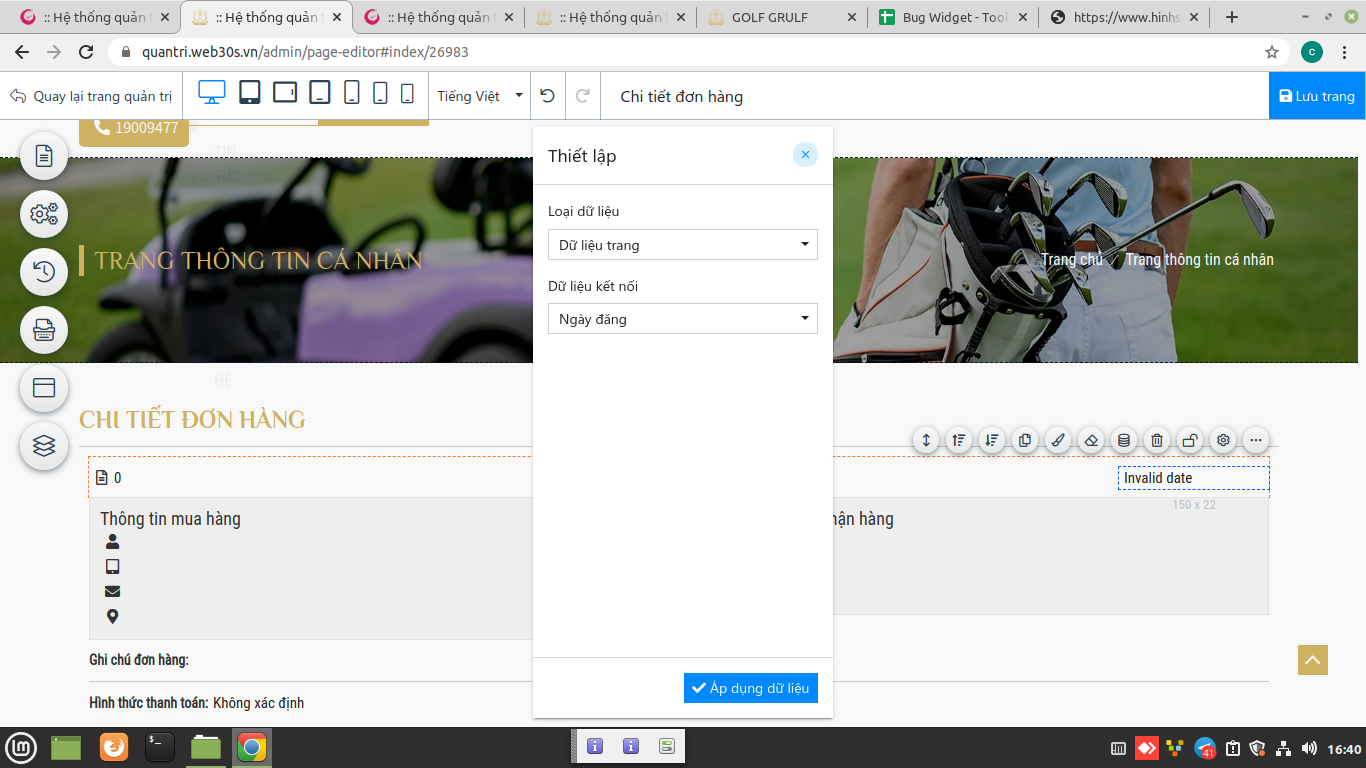Reload the page in Chrome

(x=86, y=52)
